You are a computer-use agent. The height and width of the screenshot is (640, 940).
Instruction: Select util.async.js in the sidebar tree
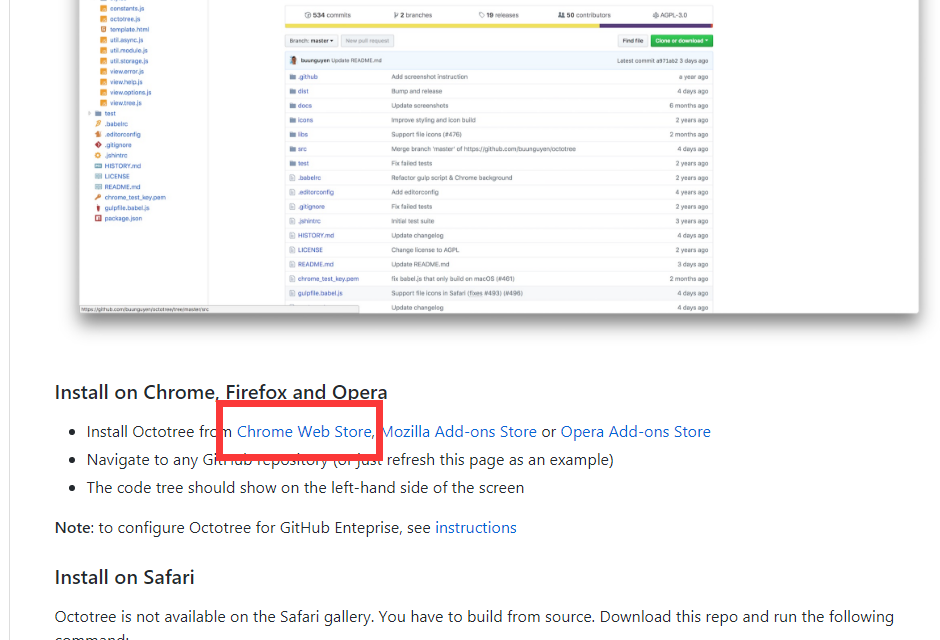(x=126, y=40)
